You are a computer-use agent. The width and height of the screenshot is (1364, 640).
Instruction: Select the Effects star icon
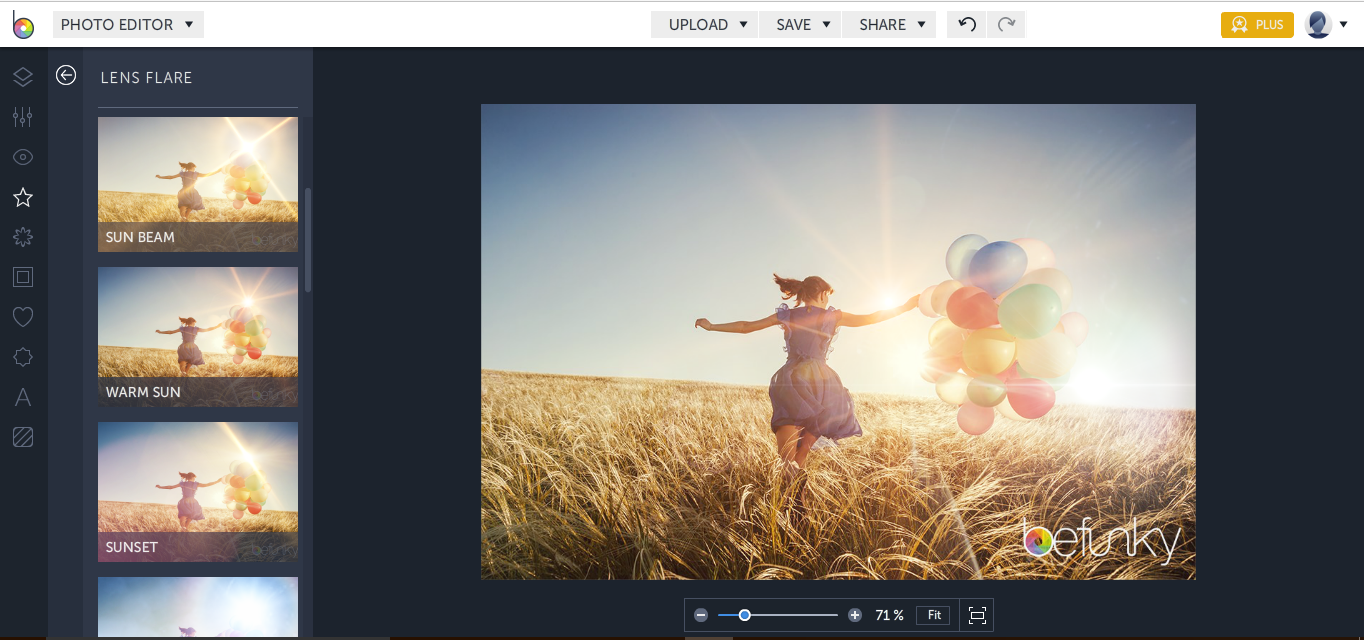pos(23,197)
